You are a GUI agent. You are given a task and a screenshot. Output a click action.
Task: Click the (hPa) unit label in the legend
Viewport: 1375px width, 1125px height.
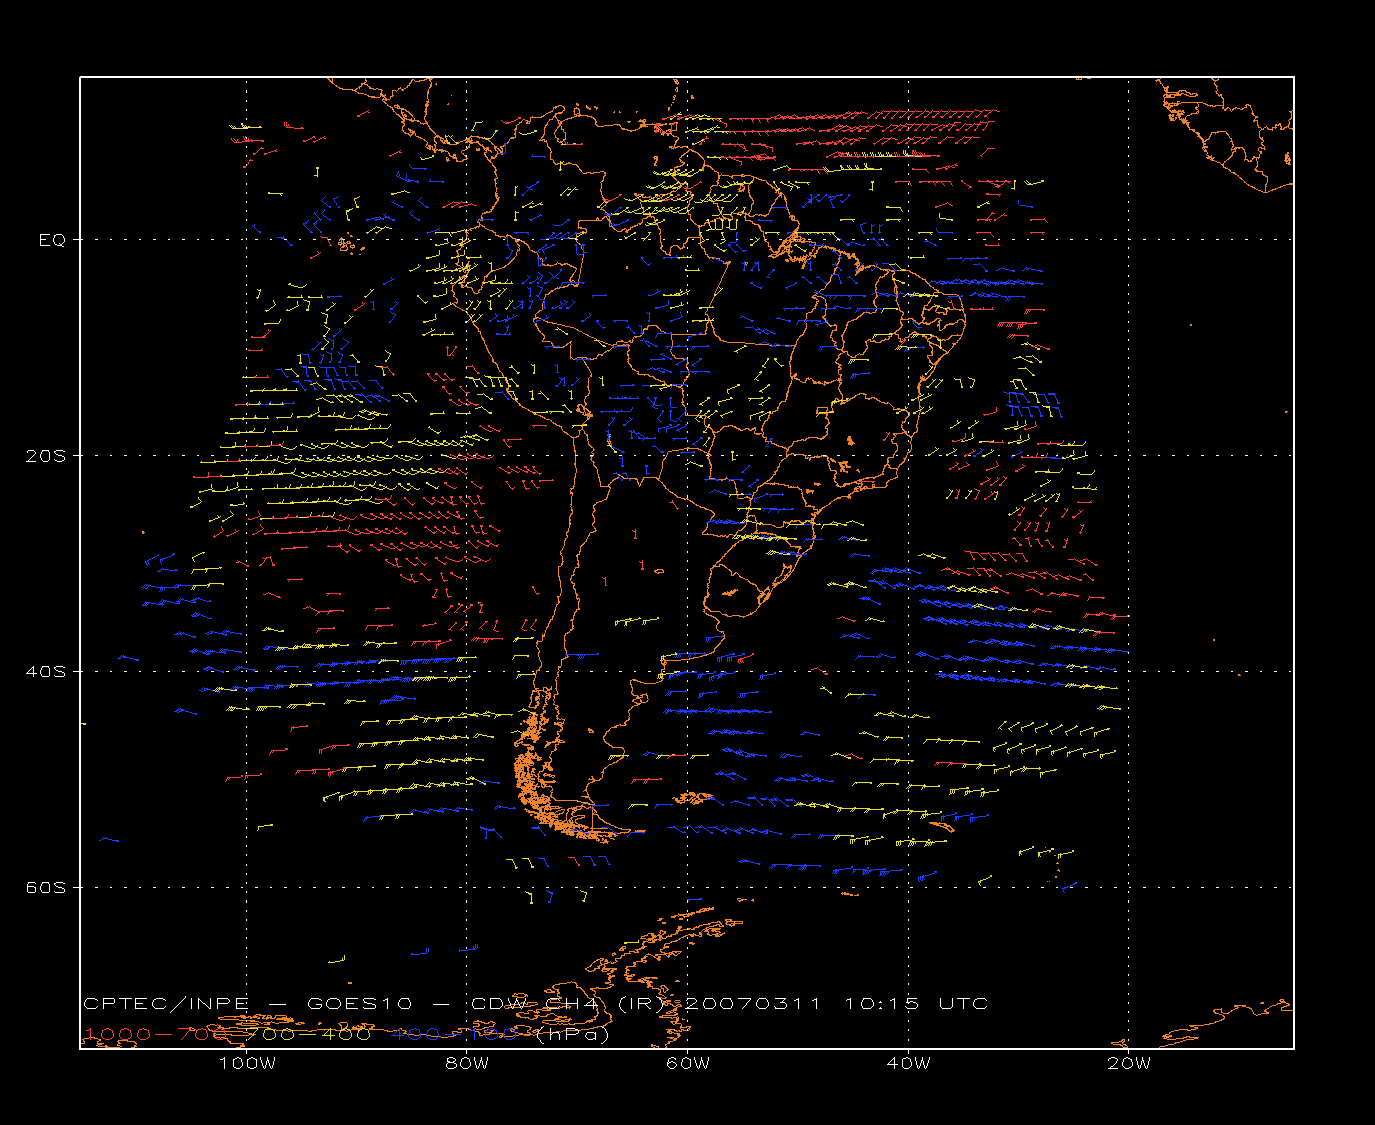click(x=573, y=1035)
